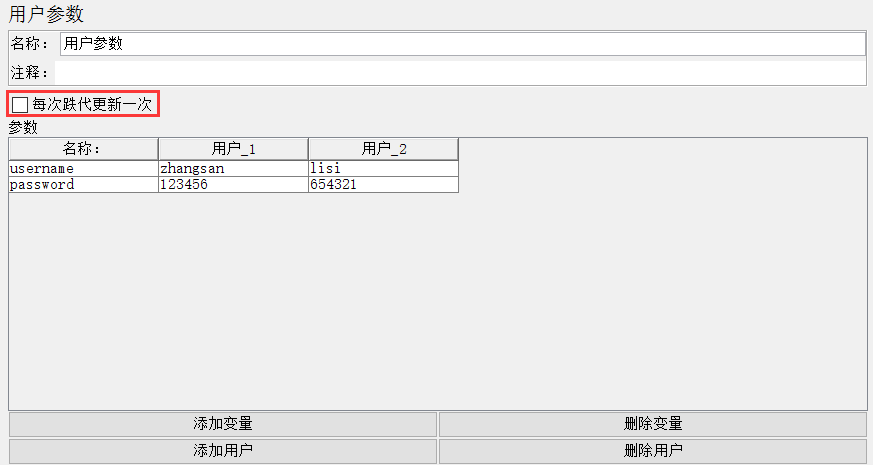Image resolution: width=873 pixels, height=465 pixels.
Task: Click the 注释 comment field
Action: click(460, 72)
